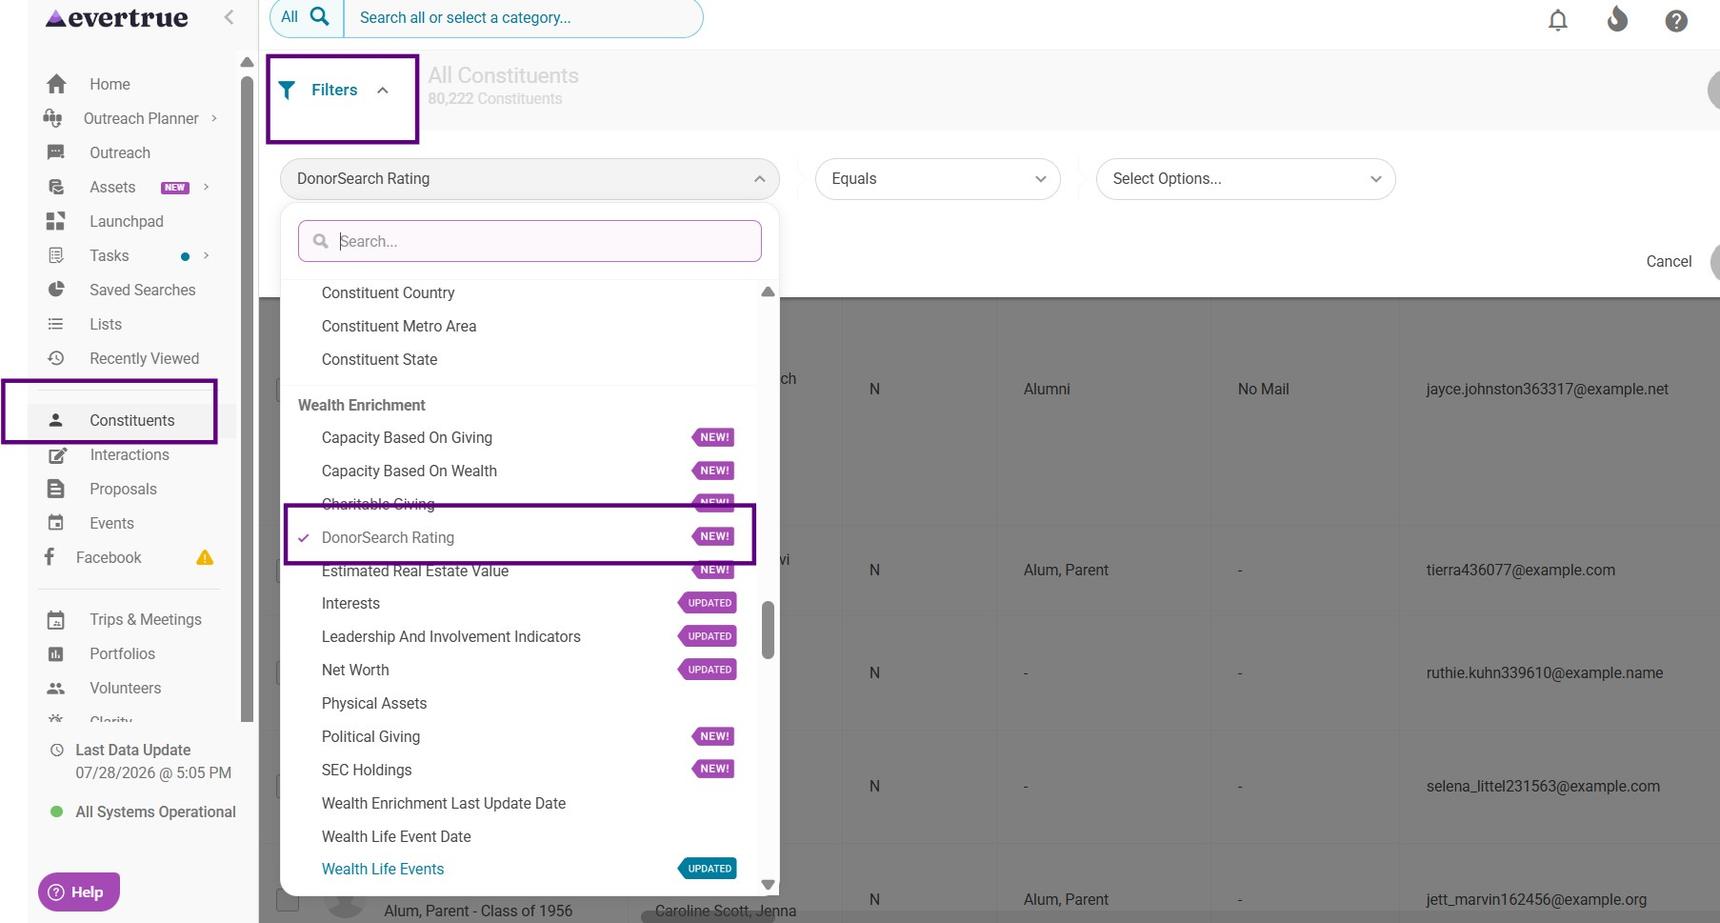Click in the filter Search field
The width and height of the screenshot is (1720, 923).
point(530,241)
